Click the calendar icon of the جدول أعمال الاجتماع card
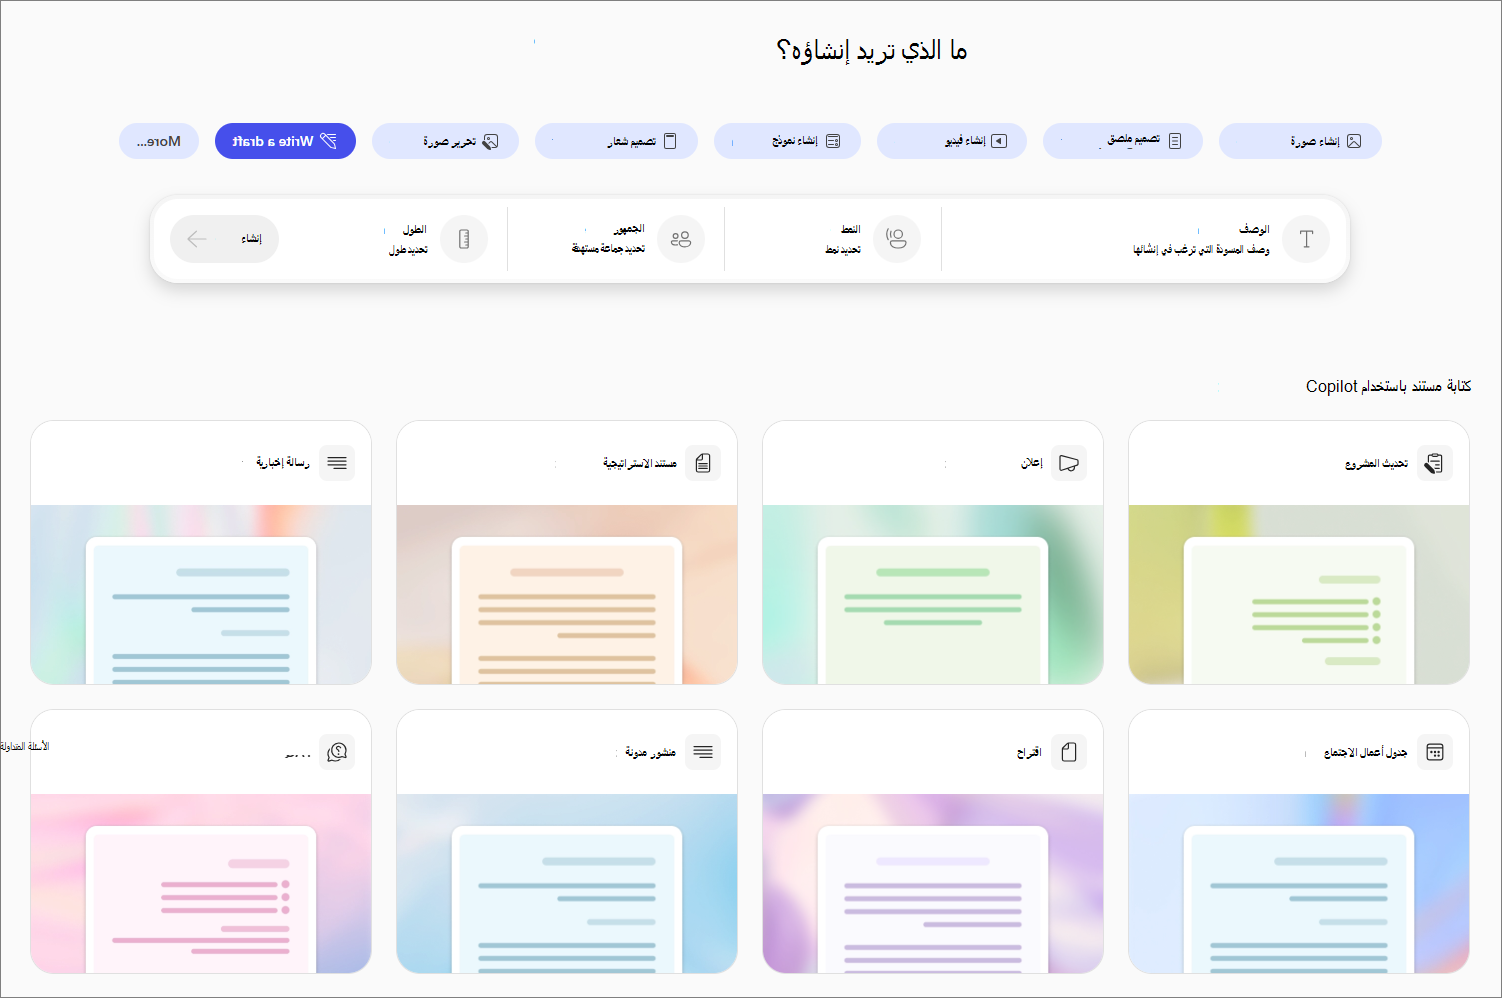Image resolution: width=1502 pixels, height=998 pixels. click(1434, 752)
